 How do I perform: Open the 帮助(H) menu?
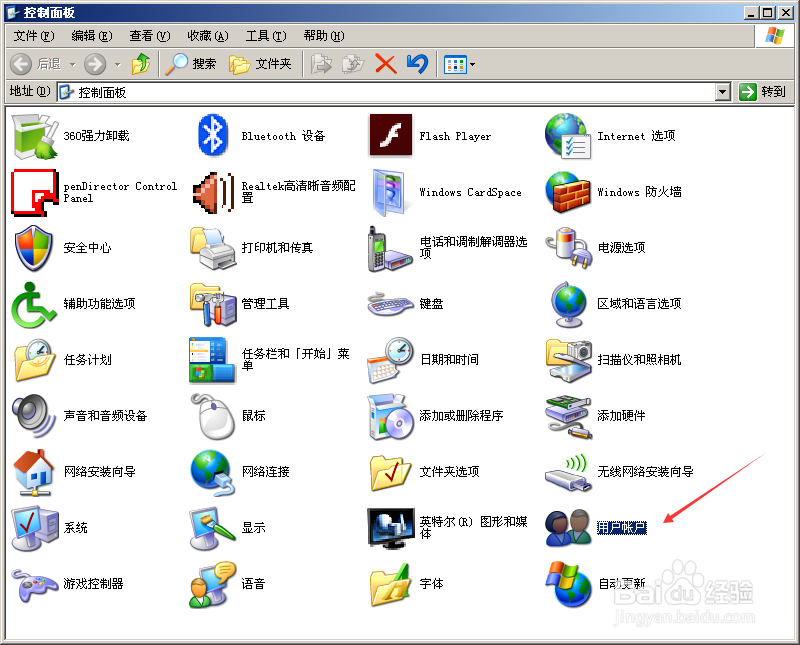coord(324,36)
